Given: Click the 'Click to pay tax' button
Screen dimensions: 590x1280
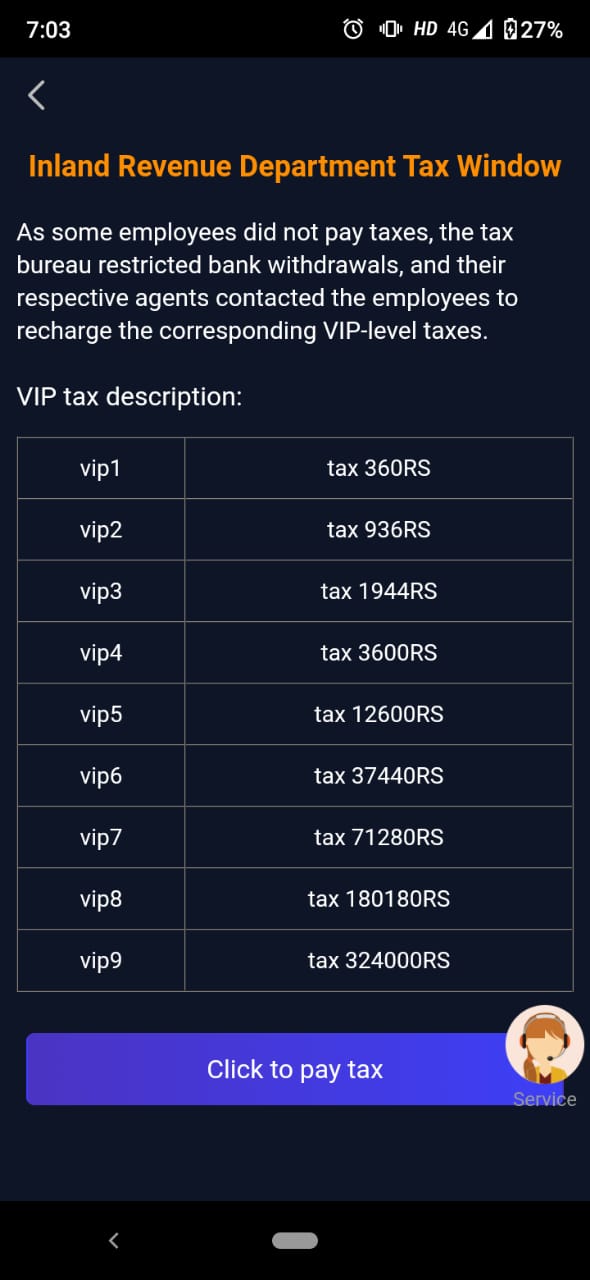Looking at the screenshot, I should [x=295, y=1069].
